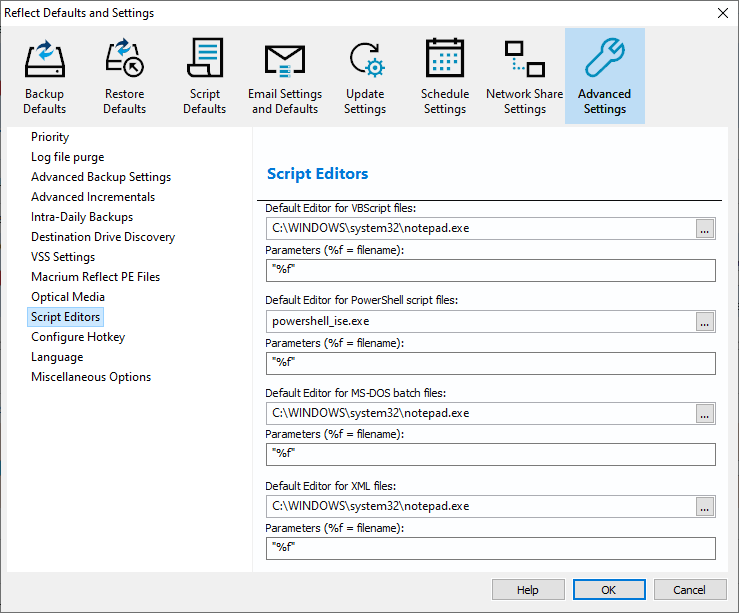The image size is (739, 613).
Task: Open Email Settings and Defaults
Action: [x=285, y=76]
